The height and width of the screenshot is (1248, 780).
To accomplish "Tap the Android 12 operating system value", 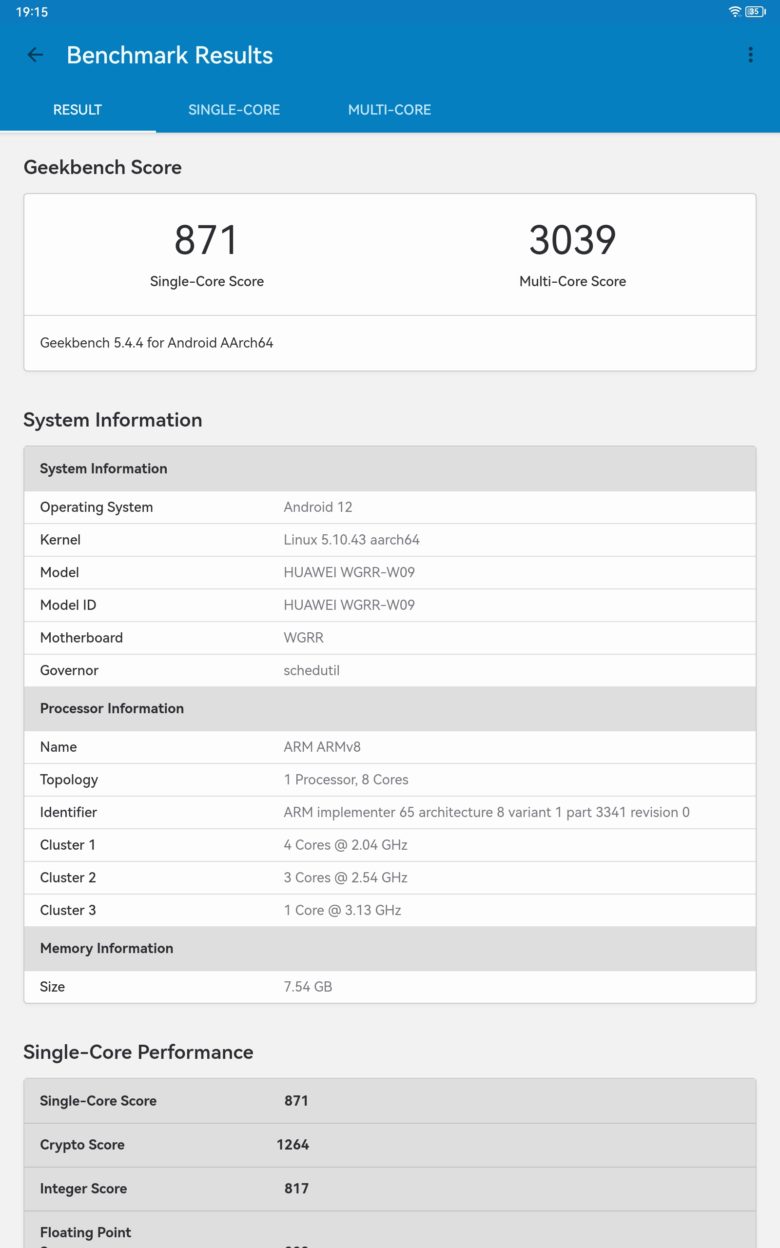I will pyautogui.click(x=318, y=507).
